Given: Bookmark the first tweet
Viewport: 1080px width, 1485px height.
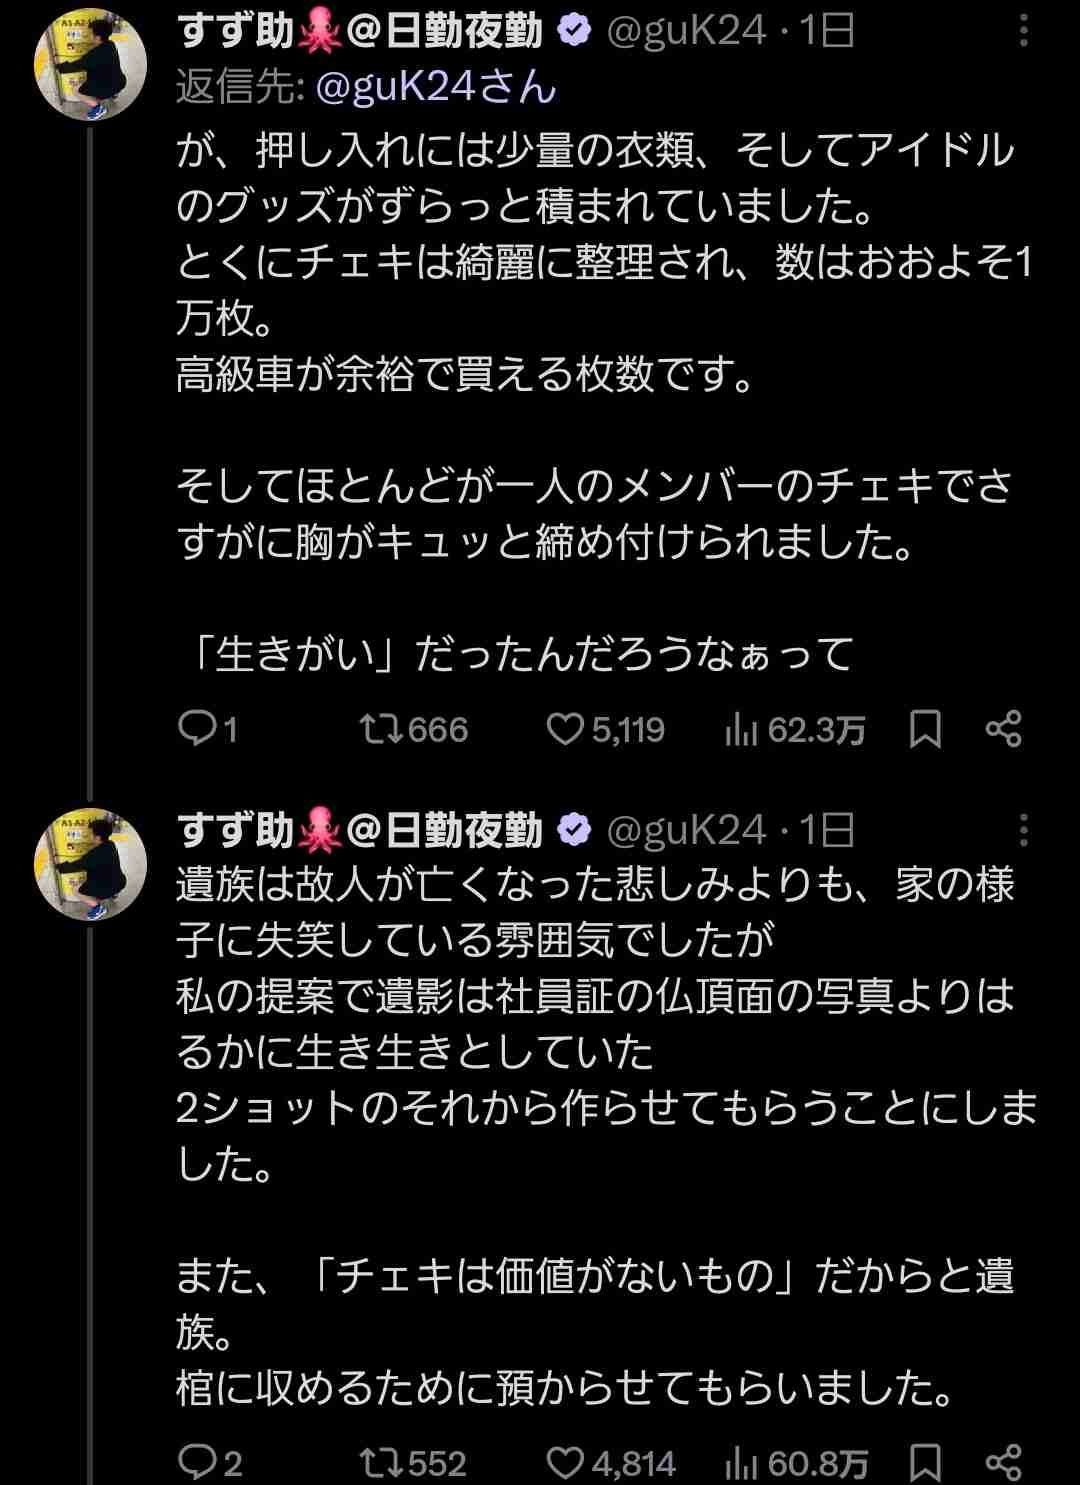Looking at the screenshot, I should (925, 730).
